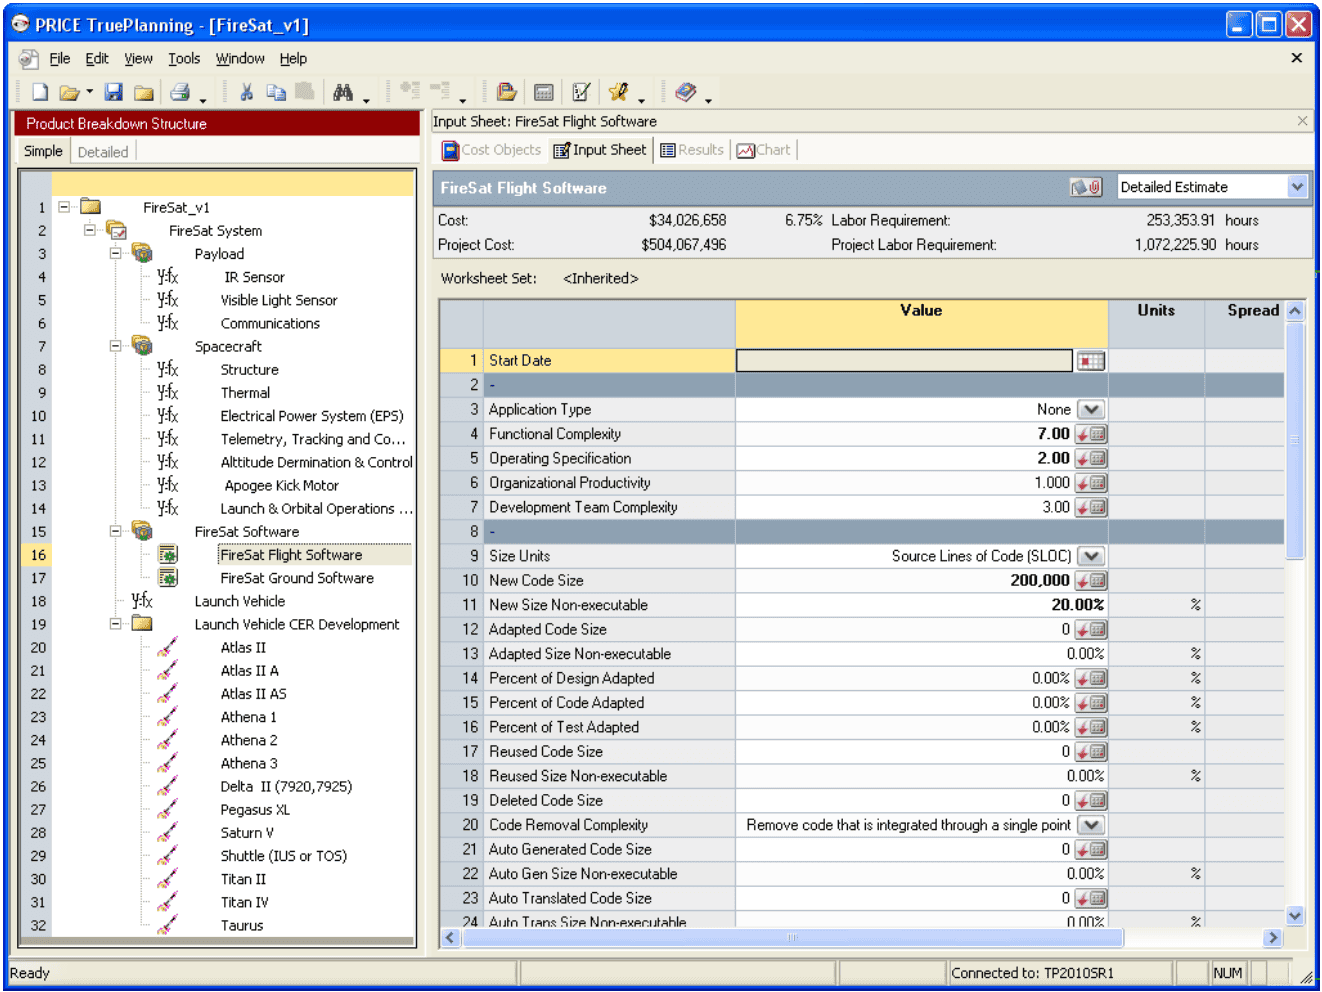
Task: Save the project with the floppy disk icon
Action: point(114,93)
